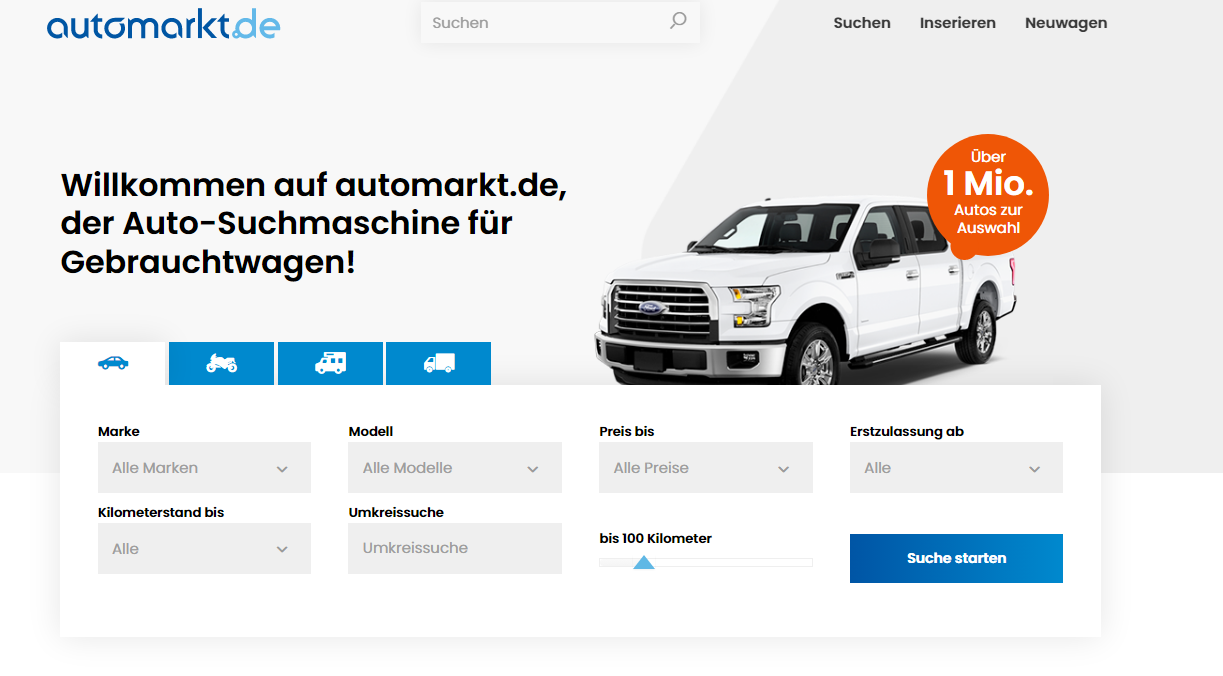Select the truck vehicle type tab

[x=438, y=363]
